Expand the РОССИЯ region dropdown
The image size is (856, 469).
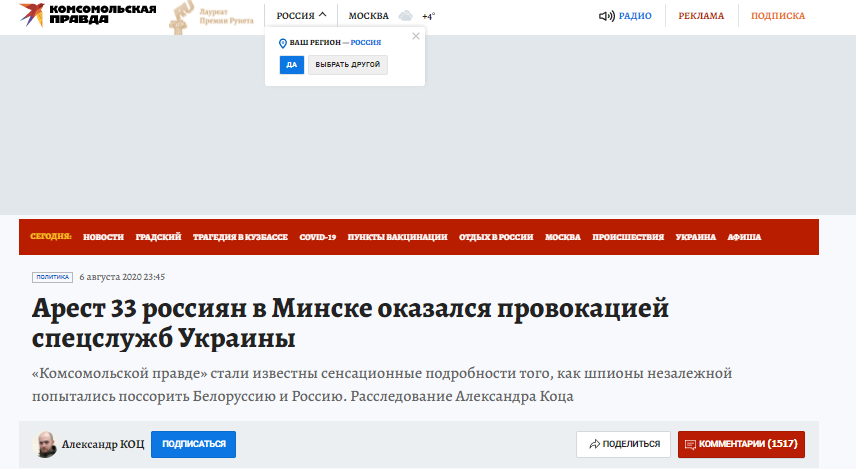(x=301, y=16)
